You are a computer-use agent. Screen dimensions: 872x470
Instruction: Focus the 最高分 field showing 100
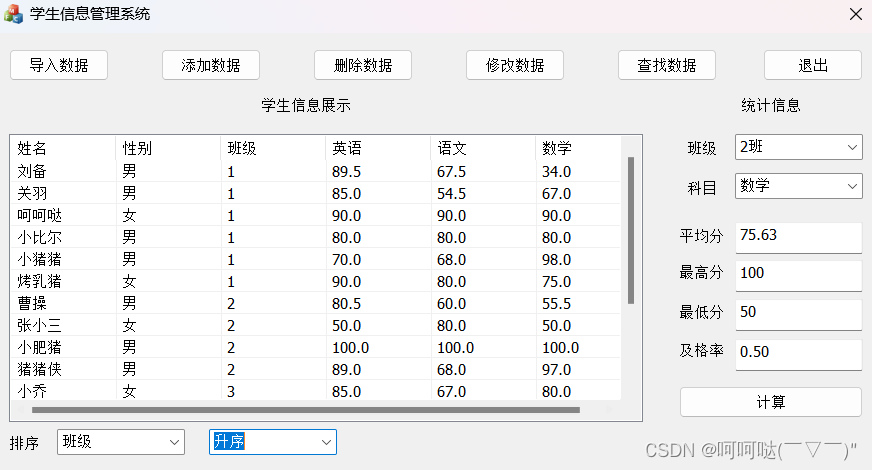[x=799, y=275]
